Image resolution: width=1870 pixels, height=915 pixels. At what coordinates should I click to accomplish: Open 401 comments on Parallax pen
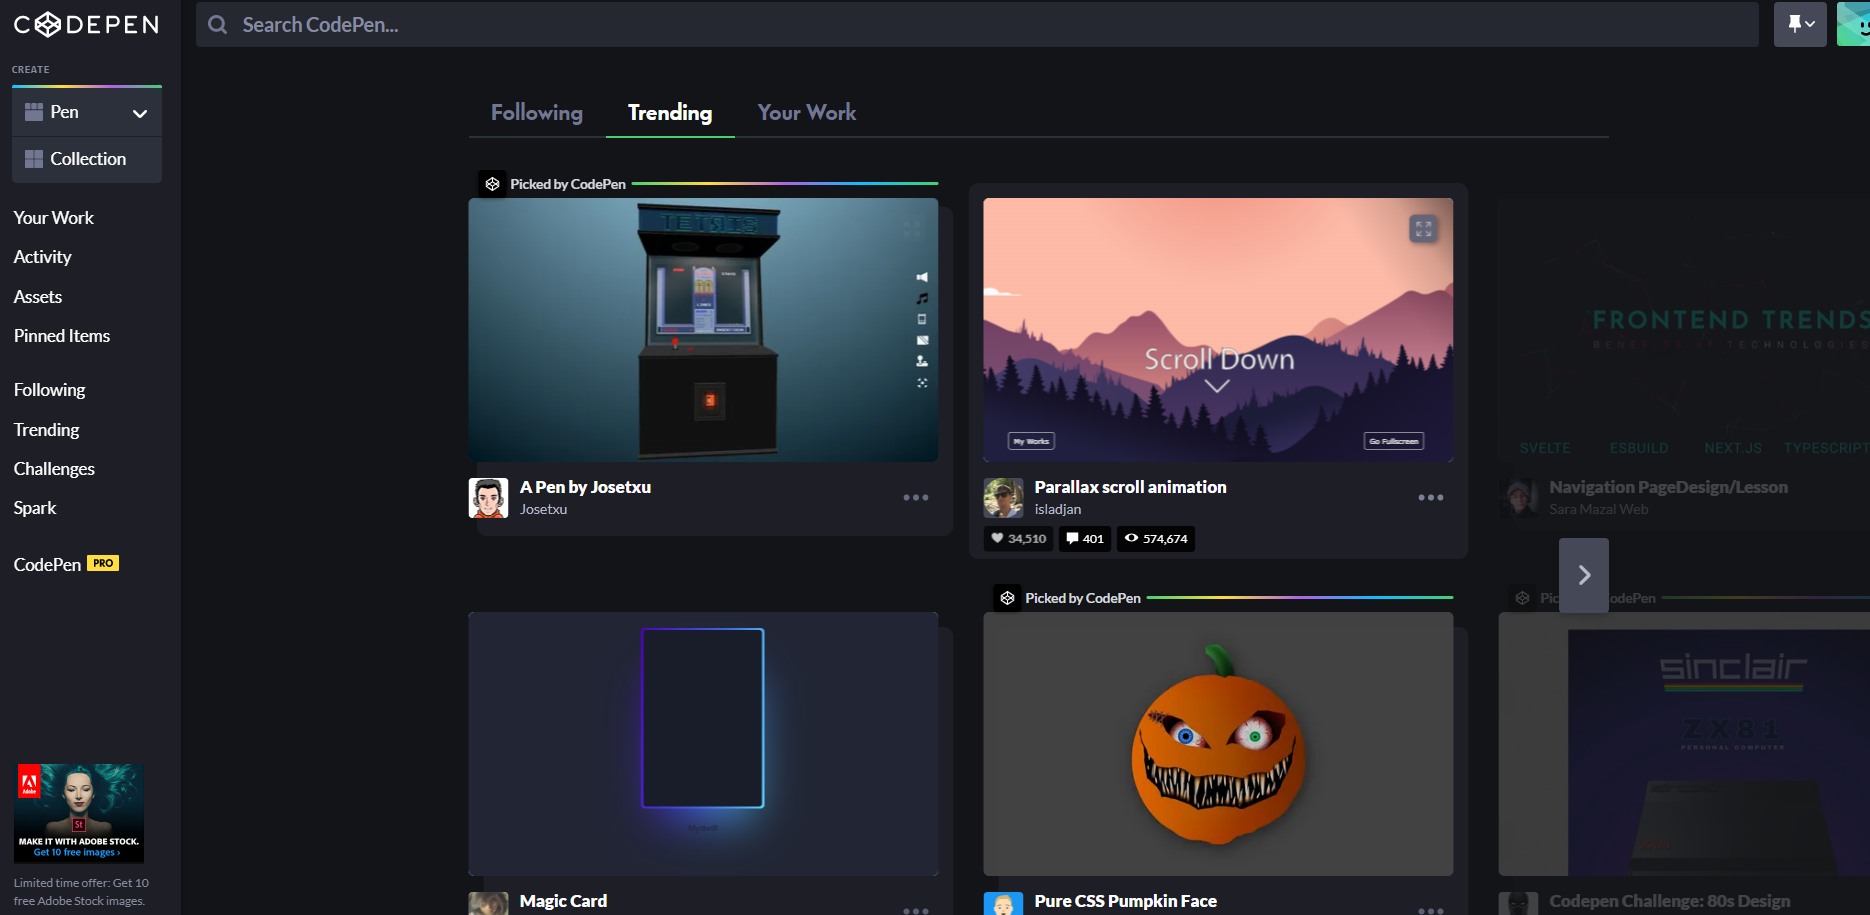coord(1085,539)
